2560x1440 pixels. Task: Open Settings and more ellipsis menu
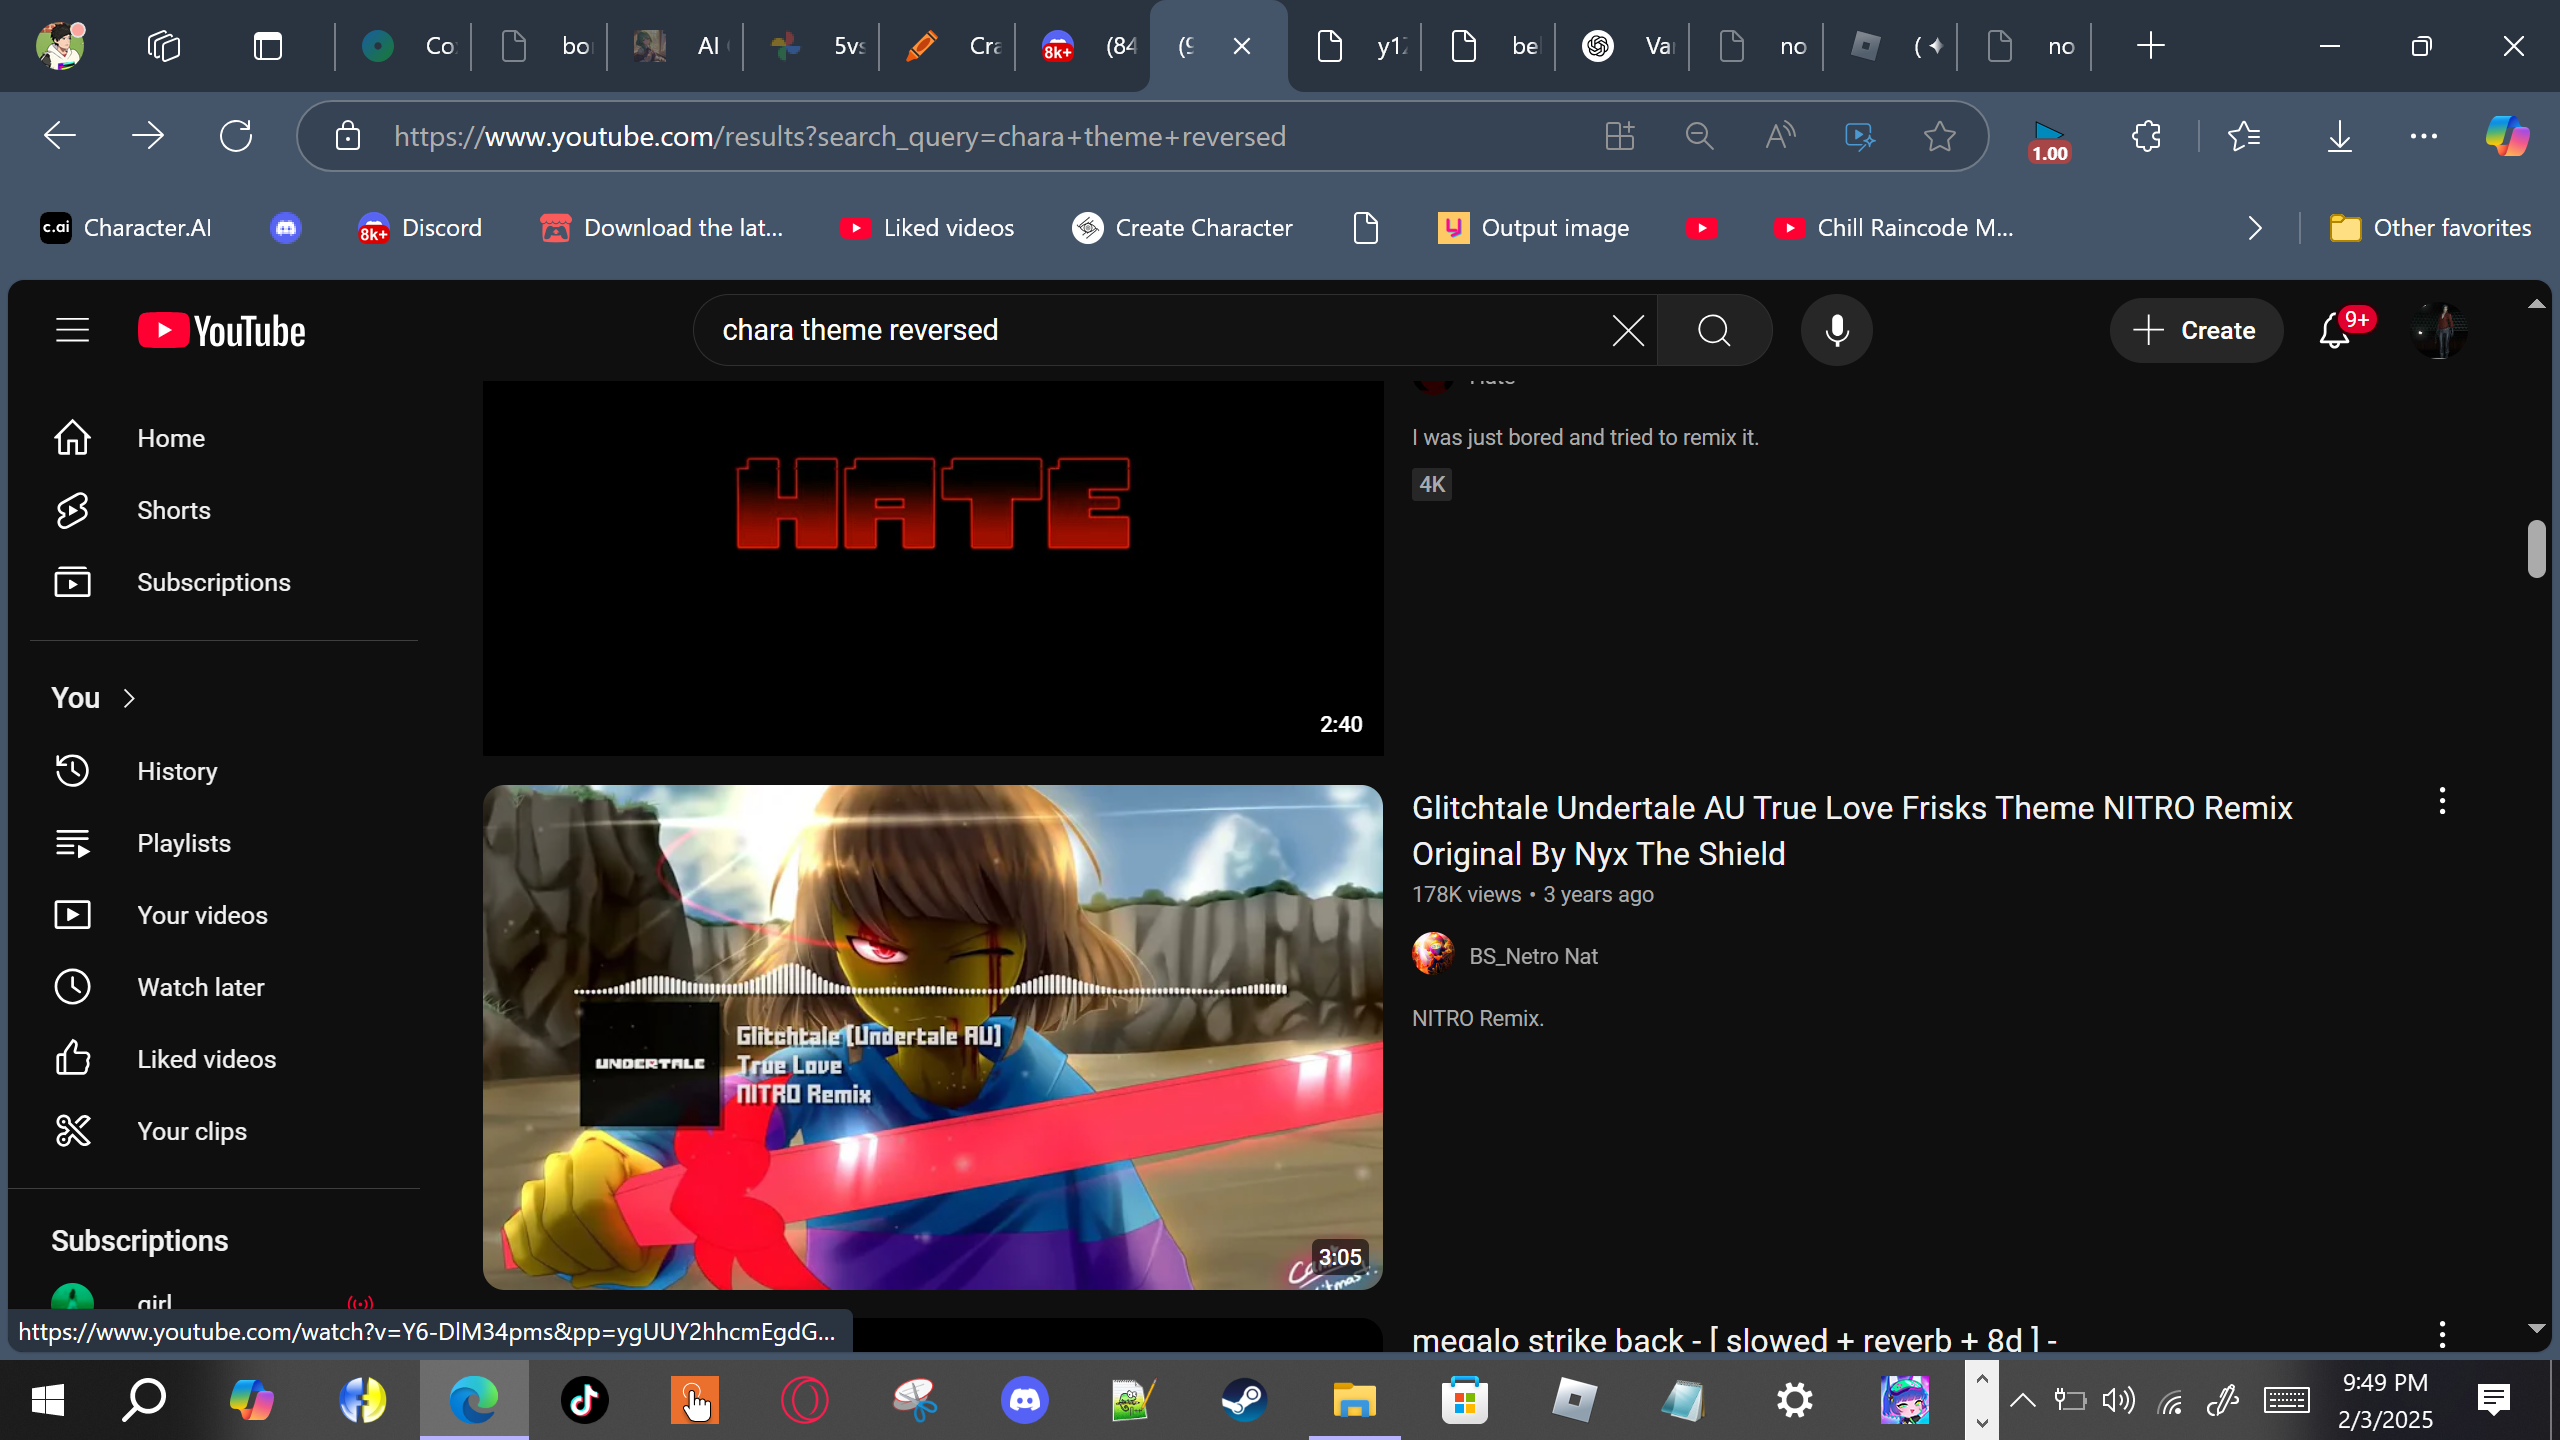pos(2424,136)
